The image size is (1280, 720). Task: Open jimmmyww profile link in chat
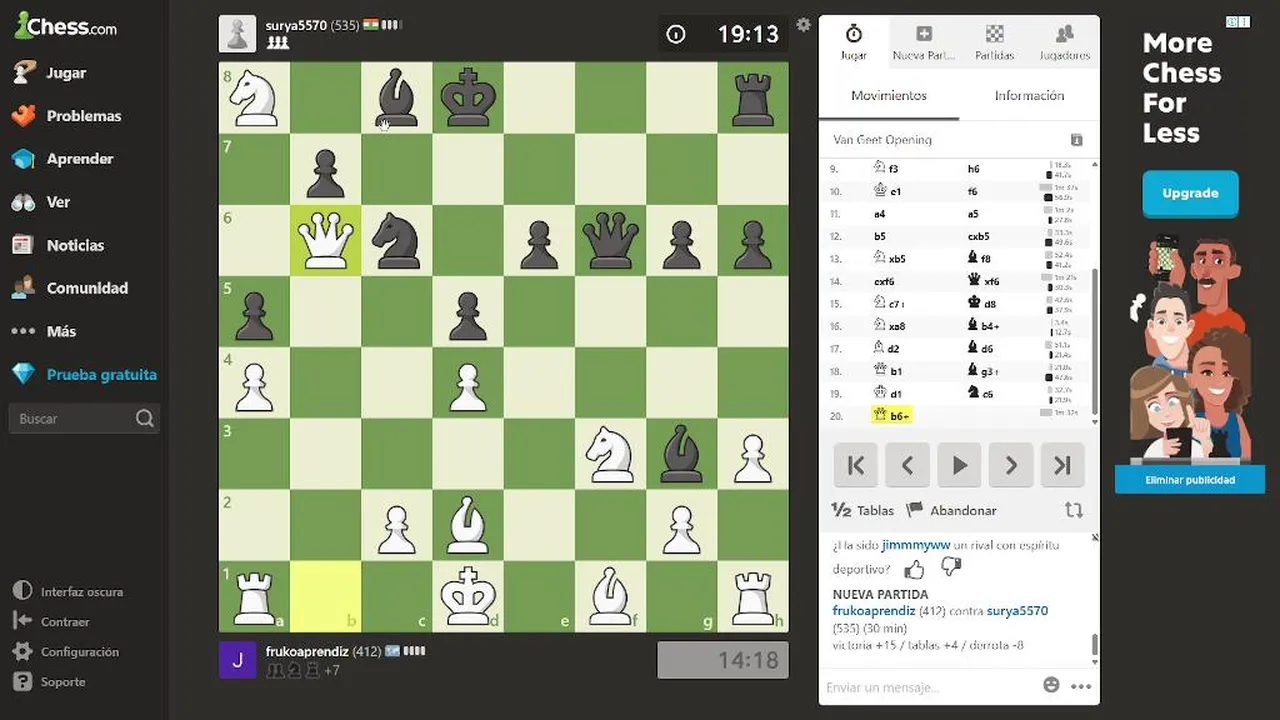[916, 546]
